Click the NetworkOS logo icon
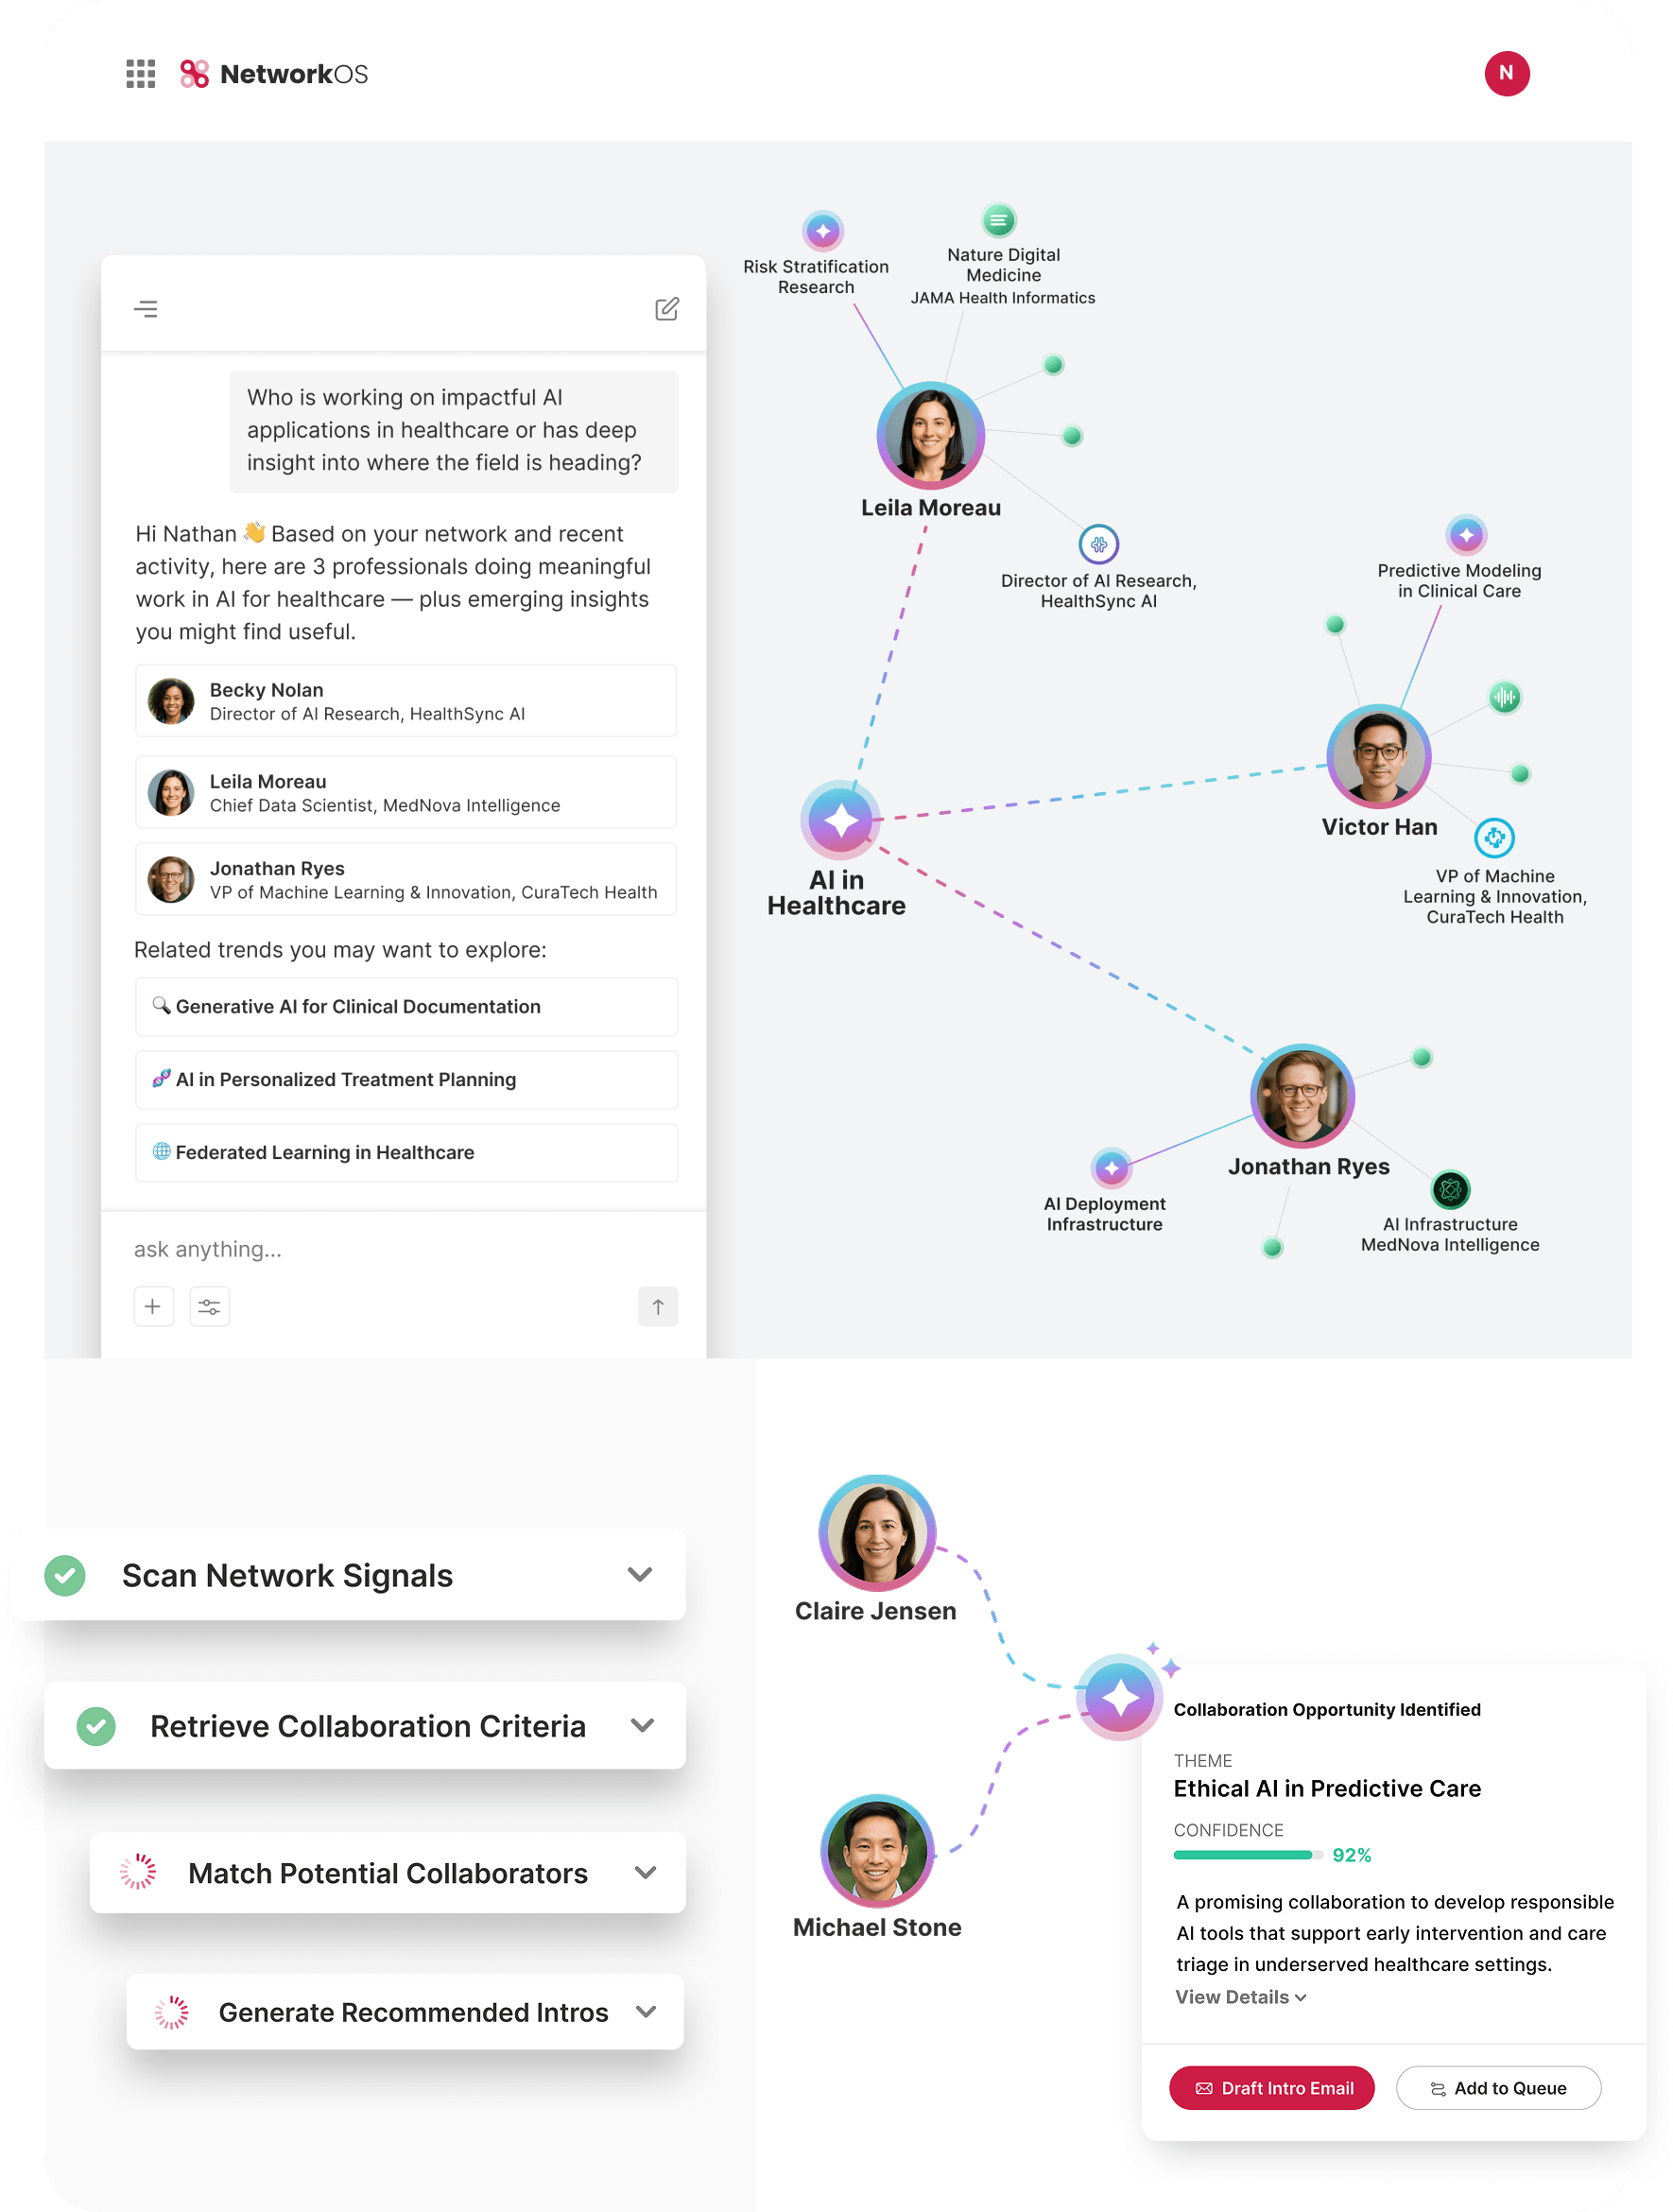Image resolution: width=1673 pixels, height=2212 pixels. tap(194, 74)
